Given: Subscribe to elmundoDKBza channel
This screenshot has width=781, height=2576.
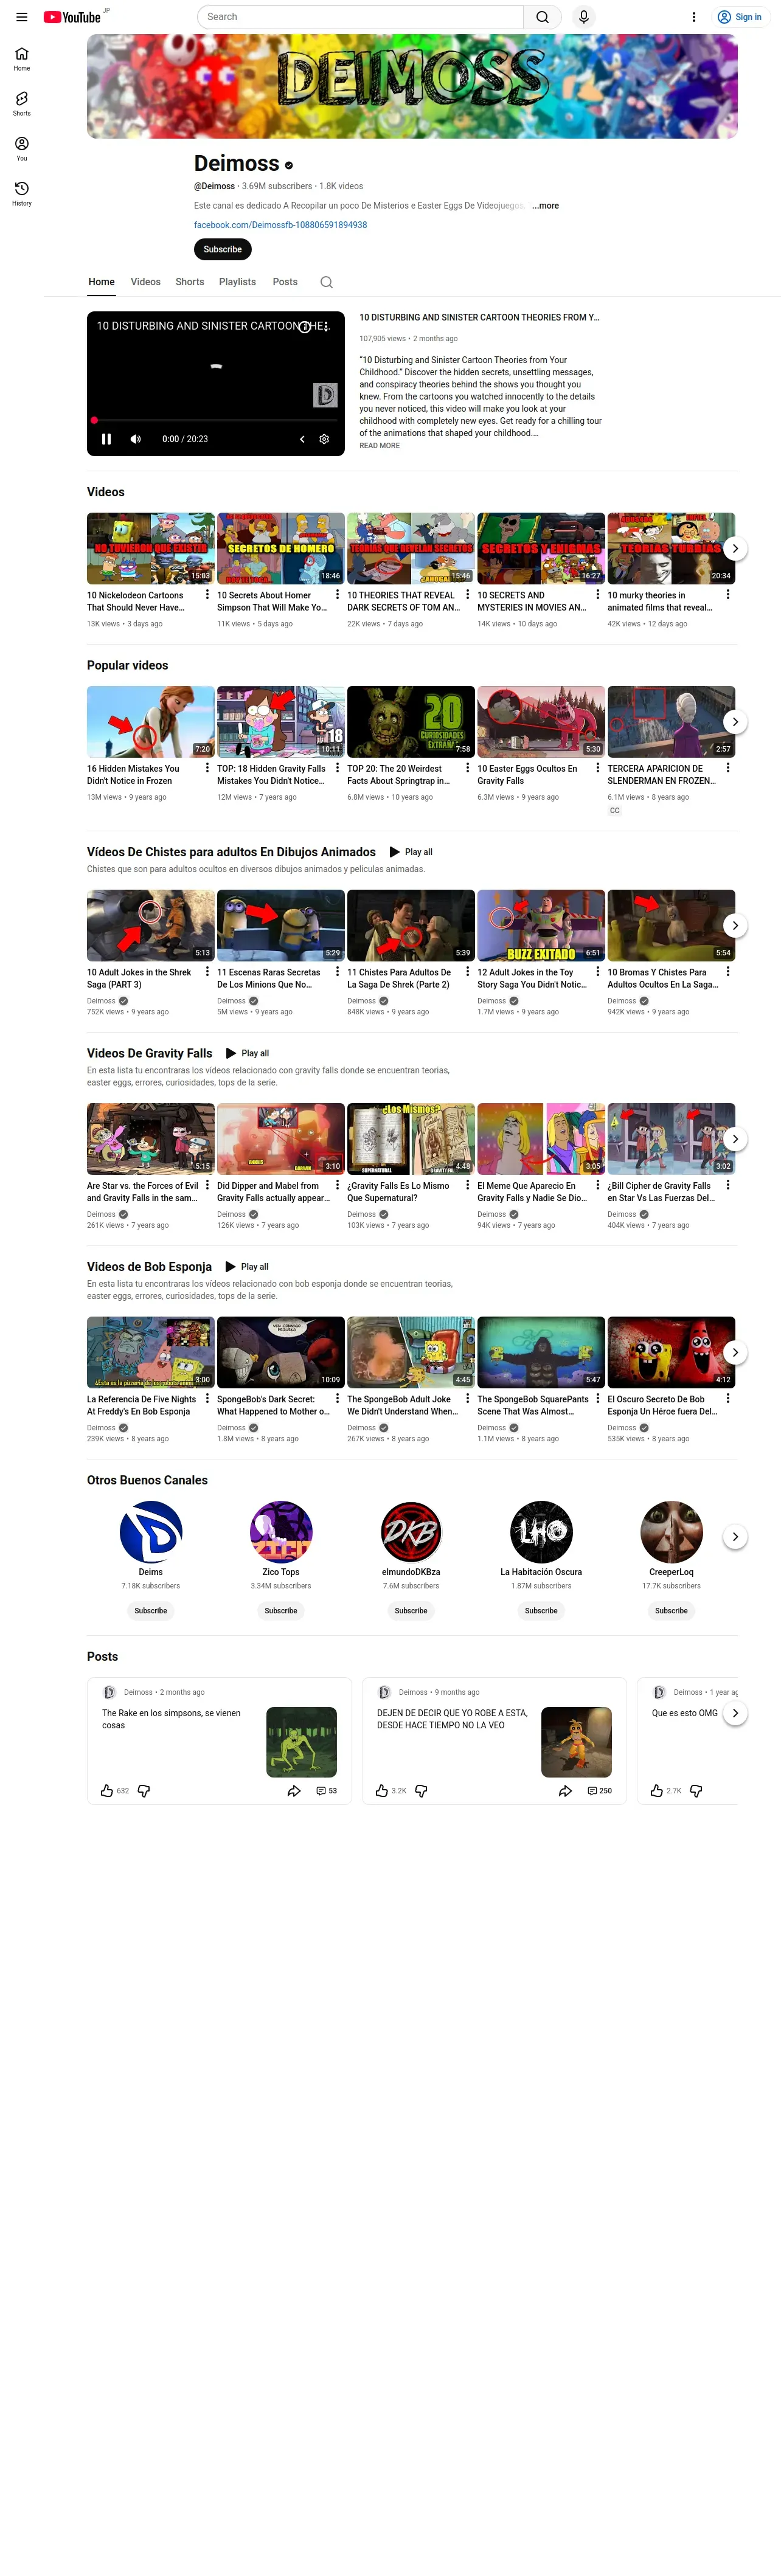Looking at the screenshot, I should [411, 1611].
